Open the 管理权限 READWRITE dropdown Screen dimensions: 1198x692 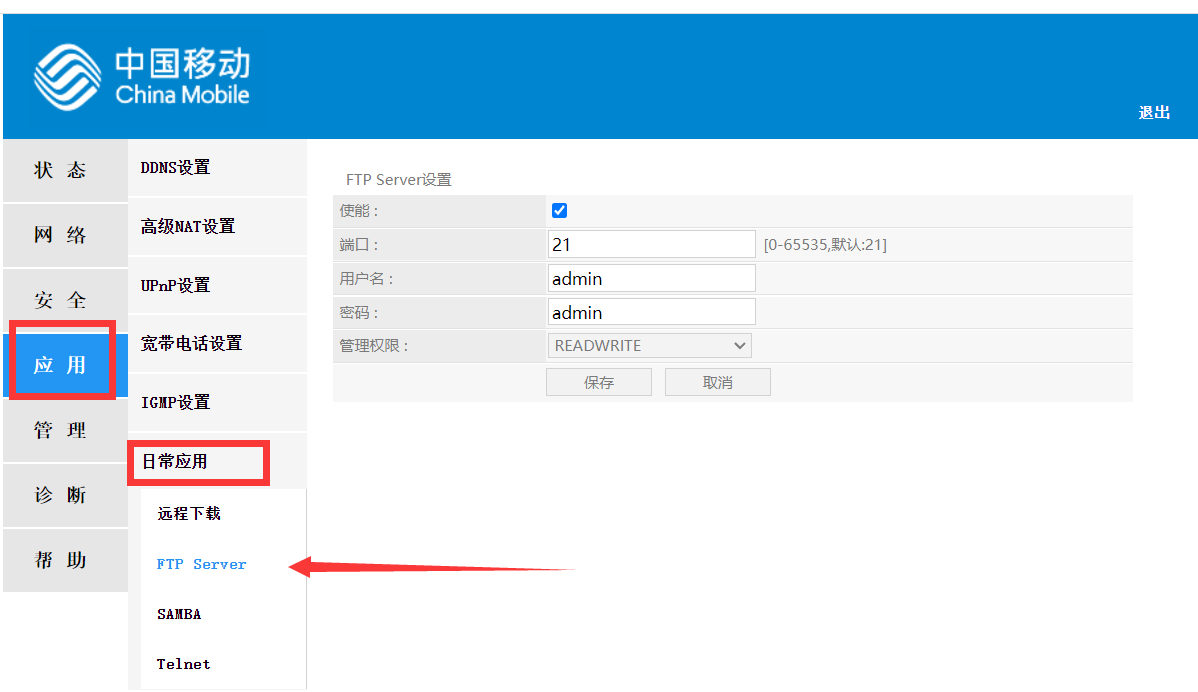pyautogui.click(x=649, y=345)
